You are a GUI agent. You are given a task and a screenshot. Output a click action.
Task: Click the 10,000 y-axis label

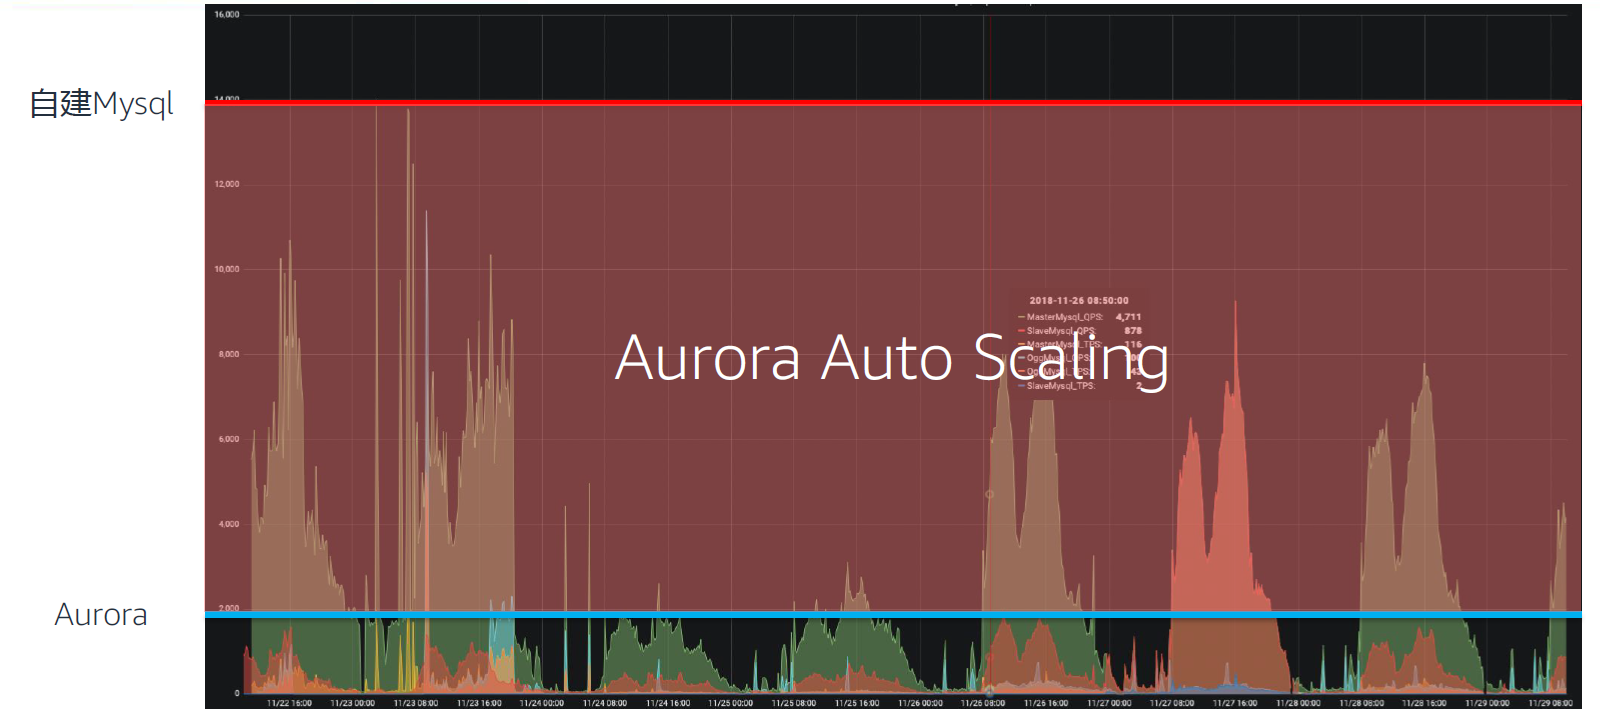click(x=227, y=270)
